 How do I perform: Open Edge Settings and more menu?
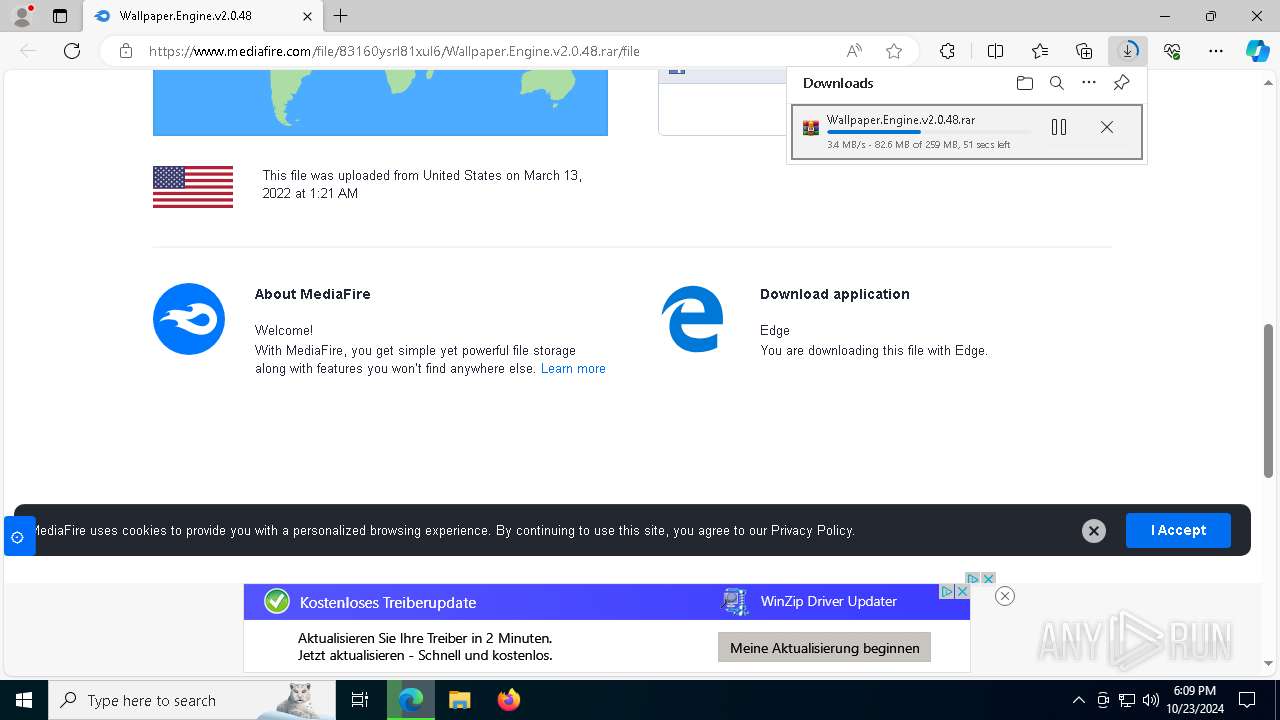click(1216, 51)
